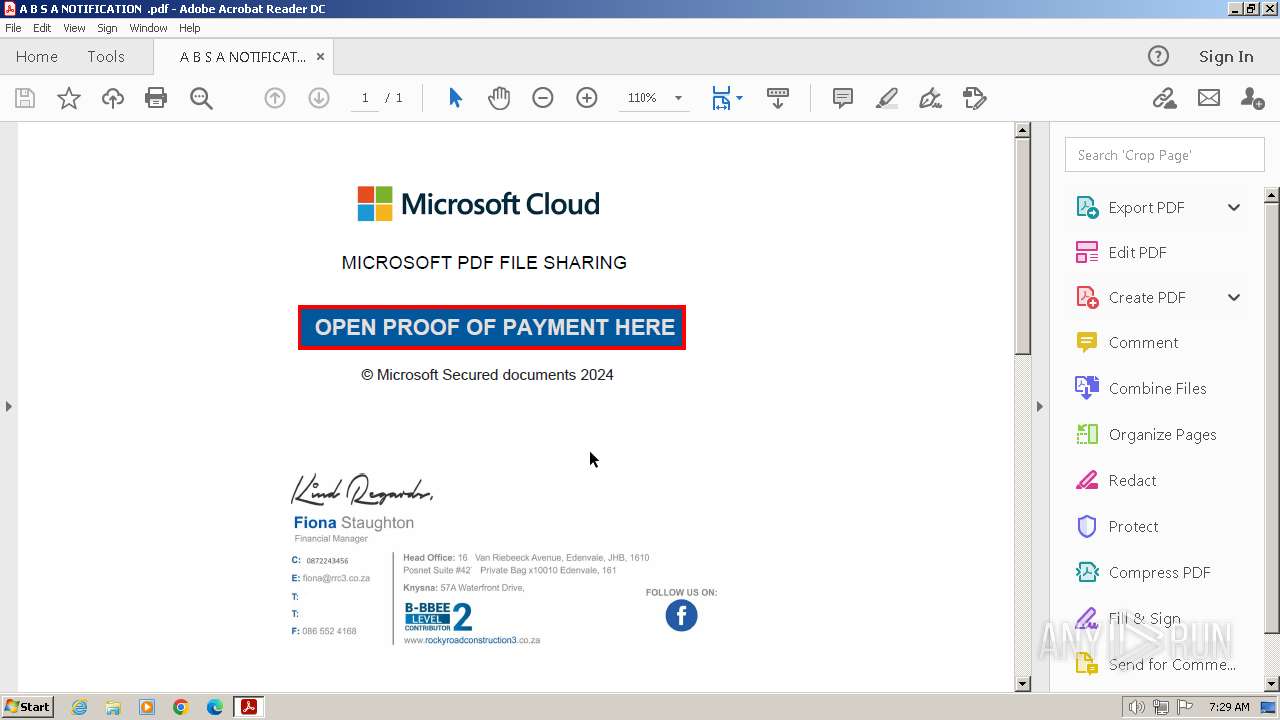Go to next page arrow
This screenshot has height=720, width=1280.
[319, 98]
